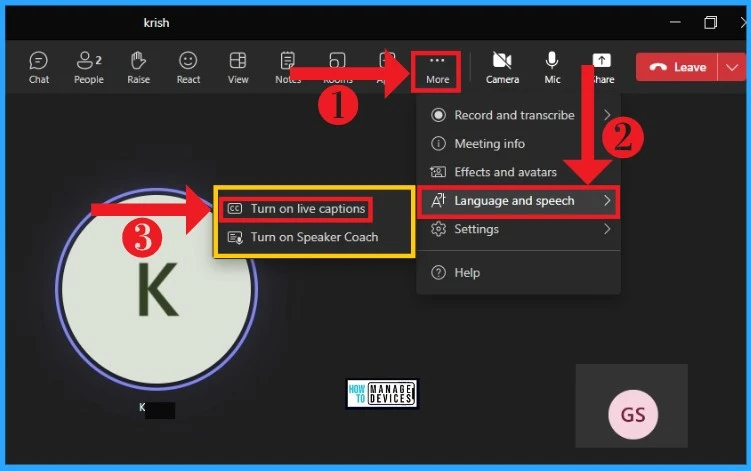This screenshot has height=471, width=751.
Task: Share your screen content
Action: 603,68
